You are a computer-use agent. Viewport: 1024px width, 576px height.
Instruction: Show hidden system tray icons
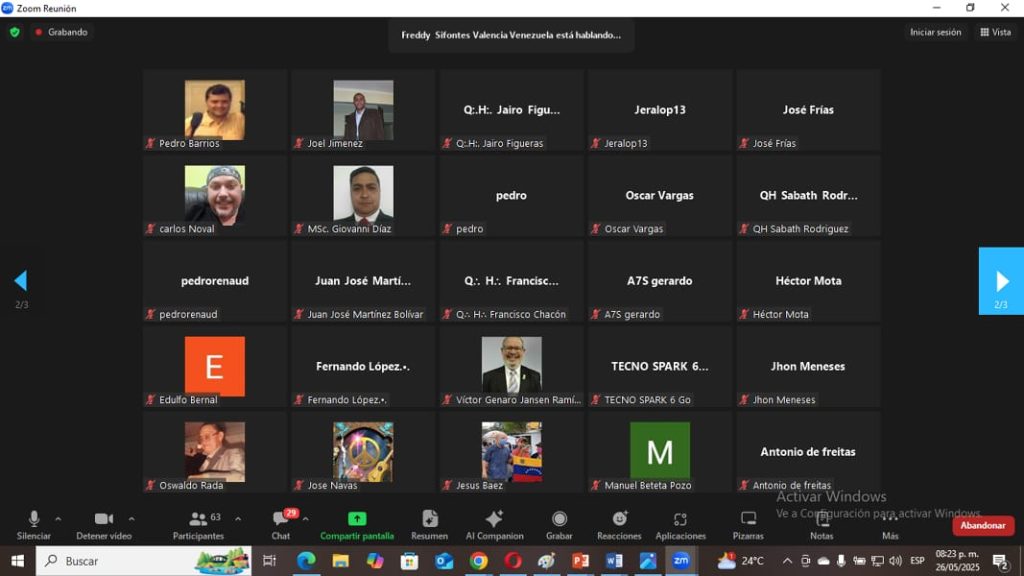(x=787, y=561)
